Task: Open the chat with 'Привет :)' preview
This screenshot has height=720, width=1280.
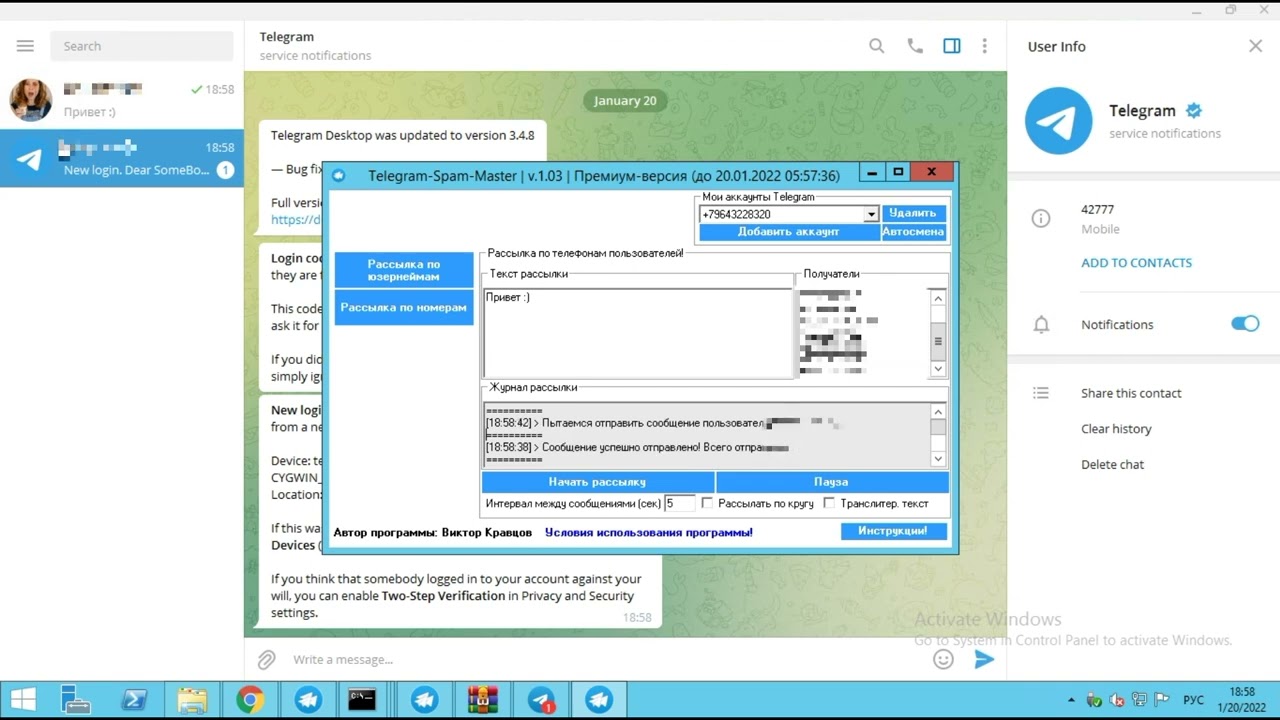Action: click(x=122, y=100)
